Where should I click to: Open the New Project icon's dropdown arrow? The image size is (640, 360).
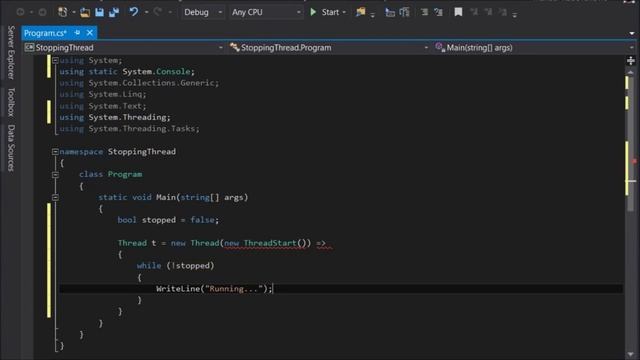(74, 13)
